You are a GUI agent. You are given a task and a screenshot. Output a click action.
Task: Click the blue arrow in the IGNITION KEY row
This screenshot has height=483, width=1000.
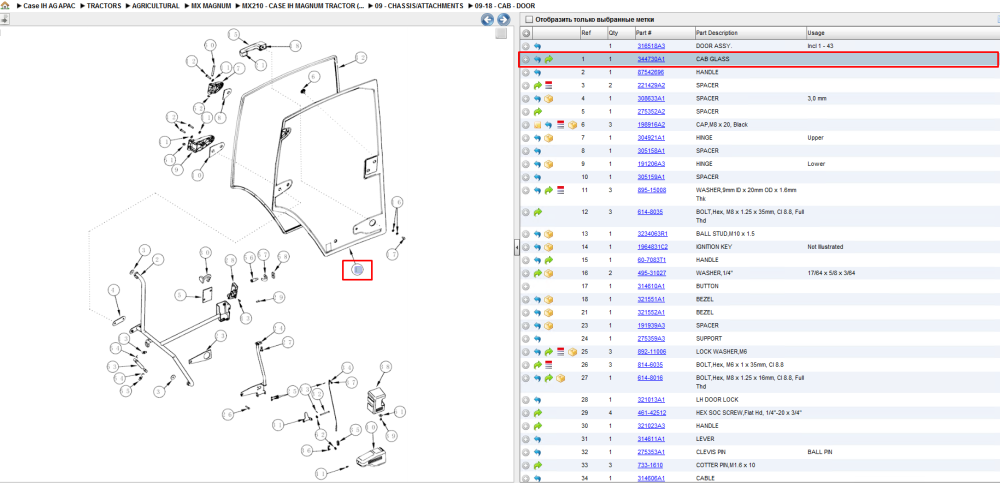pyautogui.click(x=537, y=247)
